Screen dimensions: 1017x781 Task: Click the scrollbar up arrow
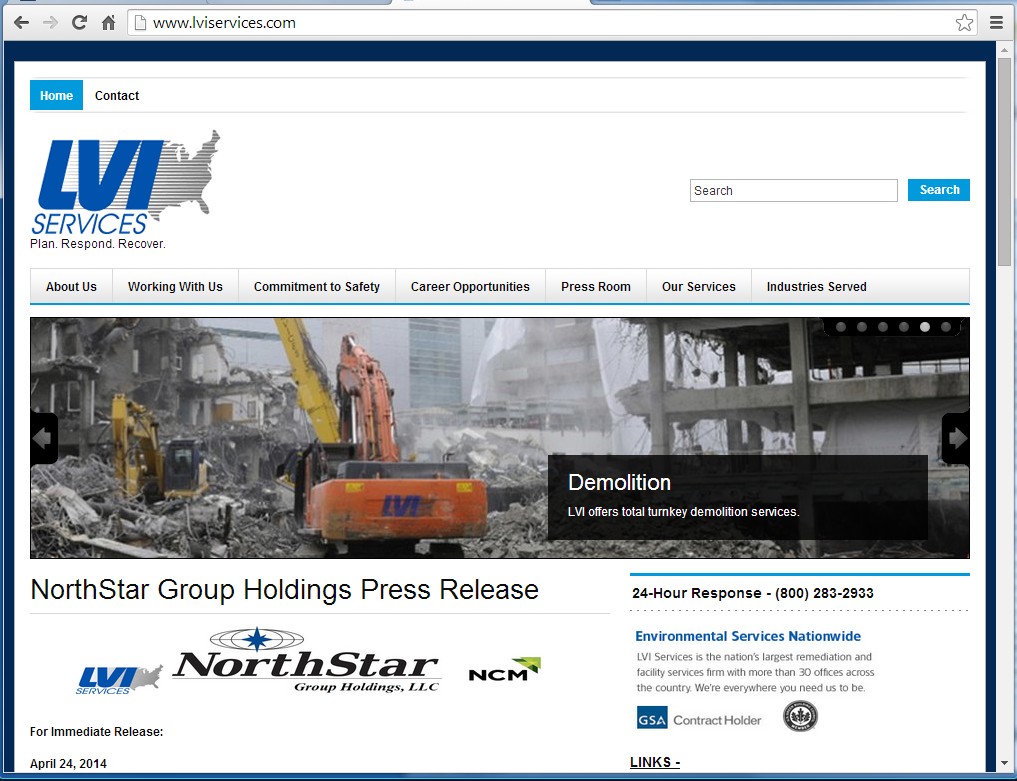point(1004,49)
